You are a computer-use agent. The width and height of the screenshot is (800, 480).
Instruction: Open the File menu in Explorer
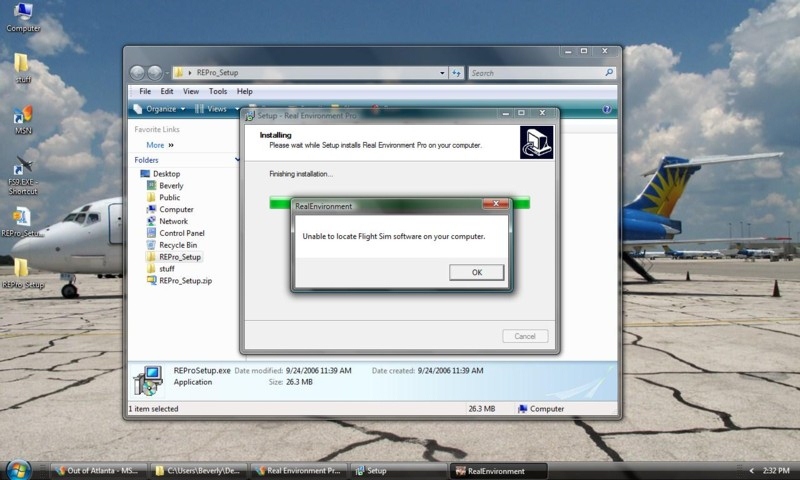point(145,91)
